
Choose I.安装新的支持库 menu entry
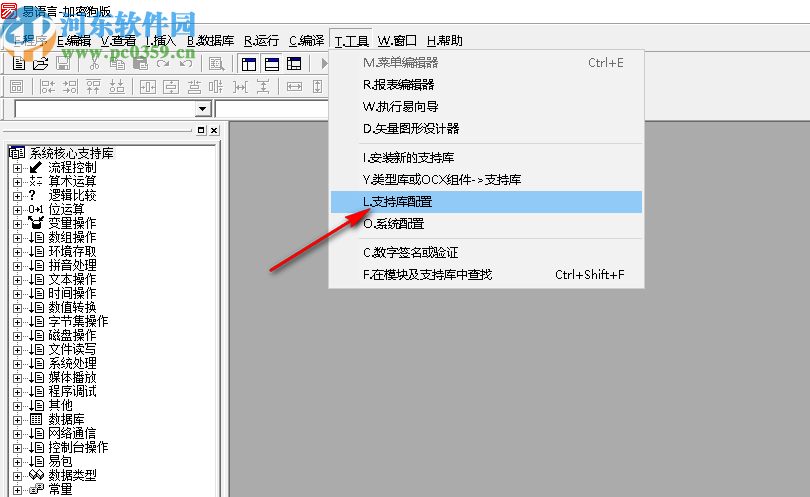(x=486, y=158)
